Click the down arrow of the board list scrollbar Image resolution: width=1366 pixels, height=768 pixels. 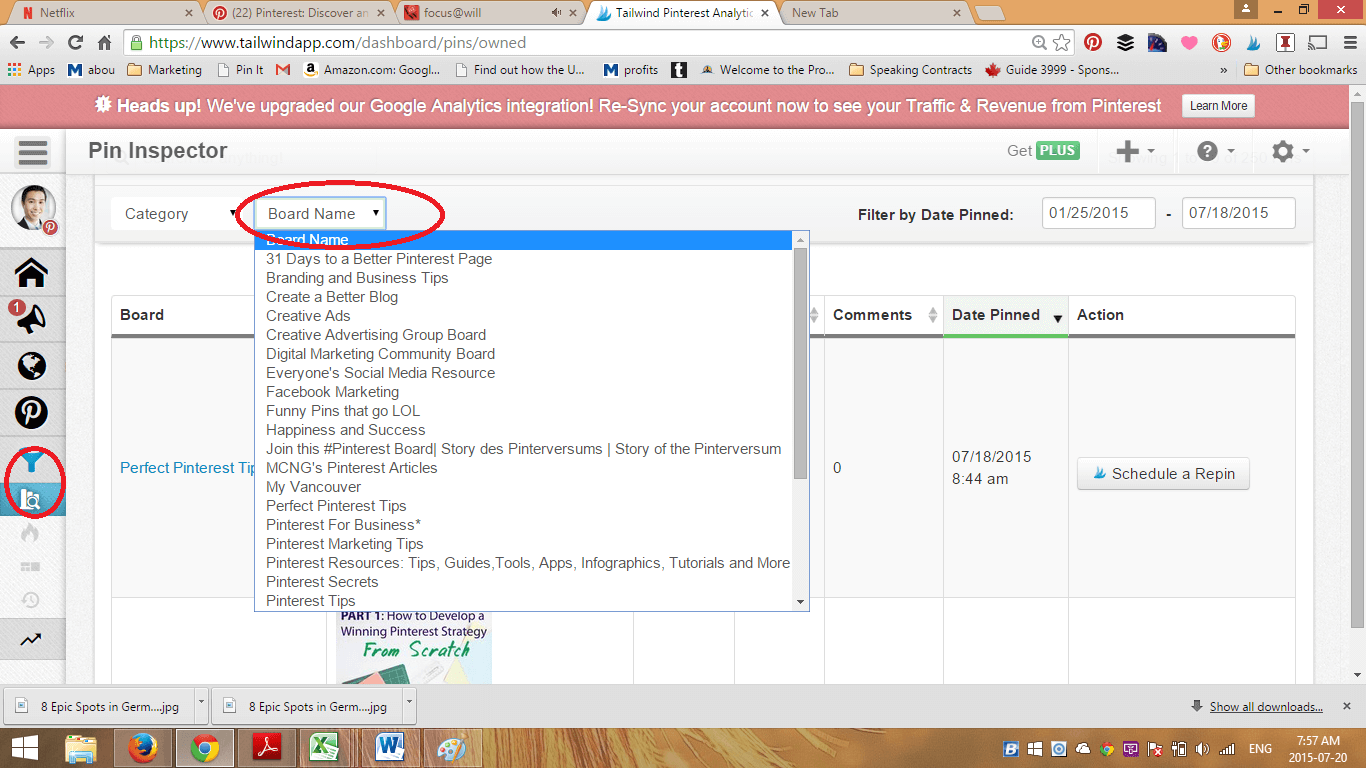[800, 602]
